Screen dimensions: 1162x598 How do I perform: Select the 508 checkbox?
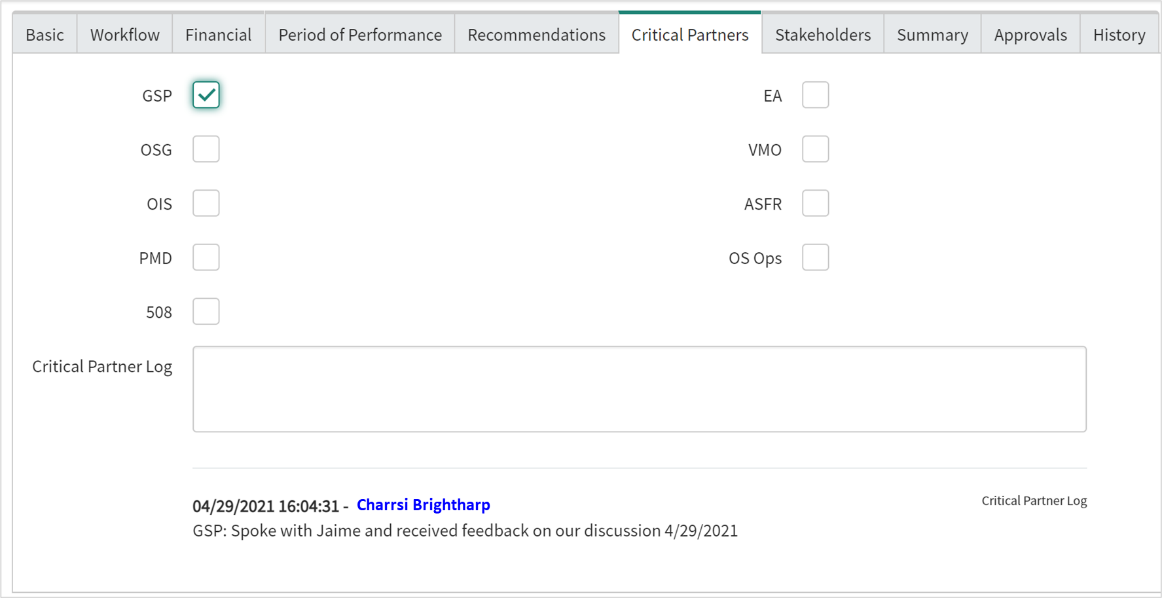pyautogui.click(x=206, y=311)
